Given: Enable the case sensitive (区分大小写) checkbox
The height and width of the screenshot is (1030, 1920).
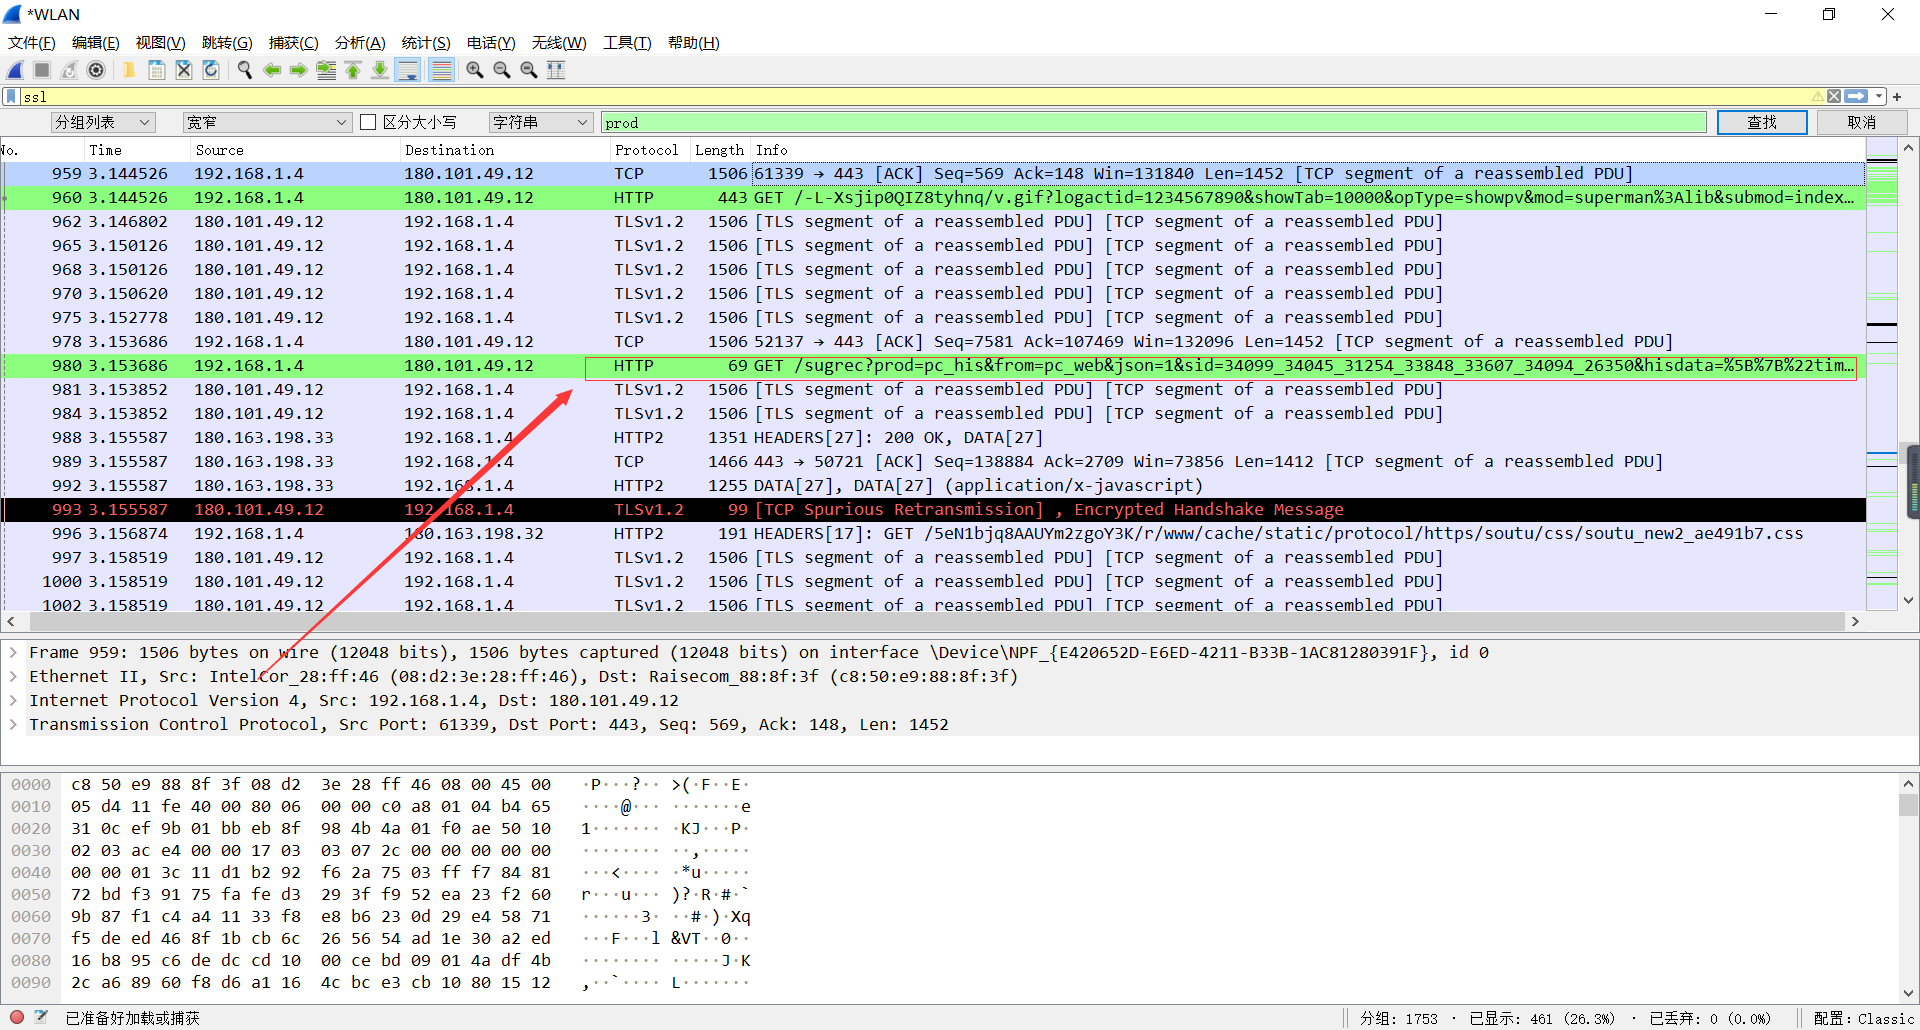Looking at the screenshot, I should pos(368,122).
